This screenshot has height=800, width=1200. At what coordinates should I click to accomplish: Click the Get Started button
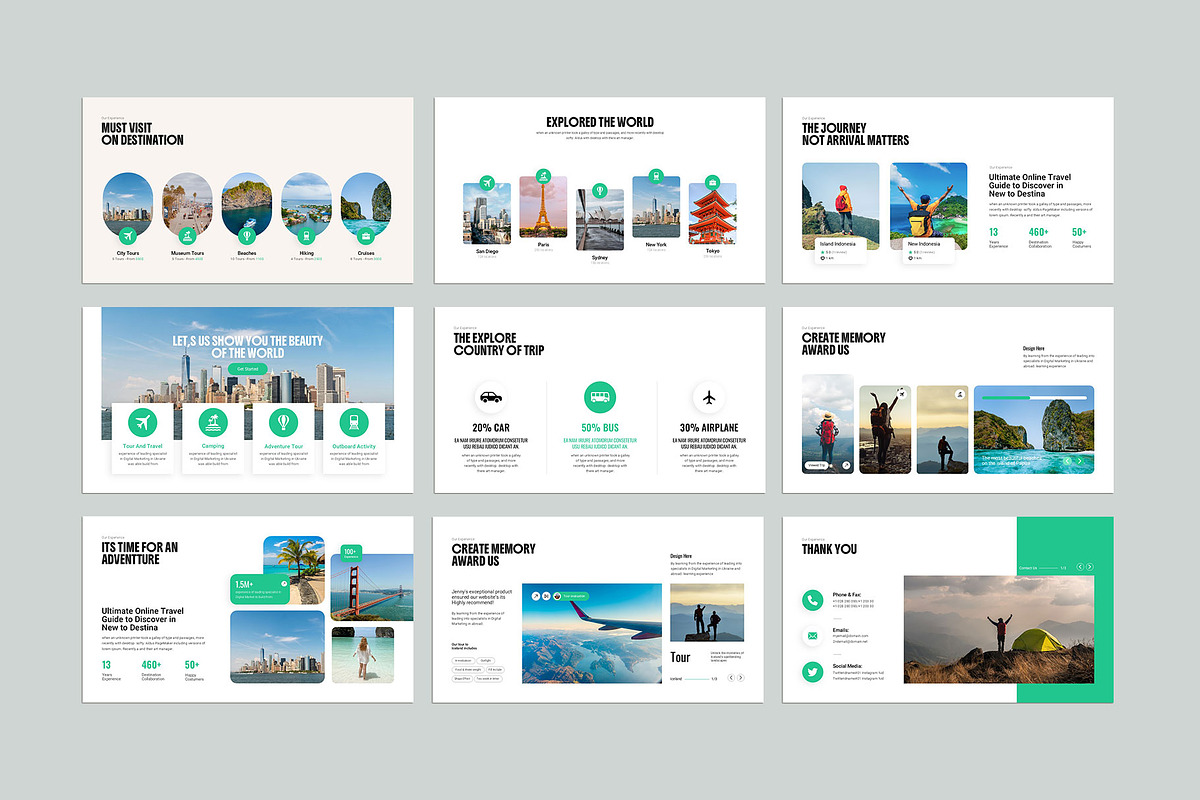[x=248, y=369]
